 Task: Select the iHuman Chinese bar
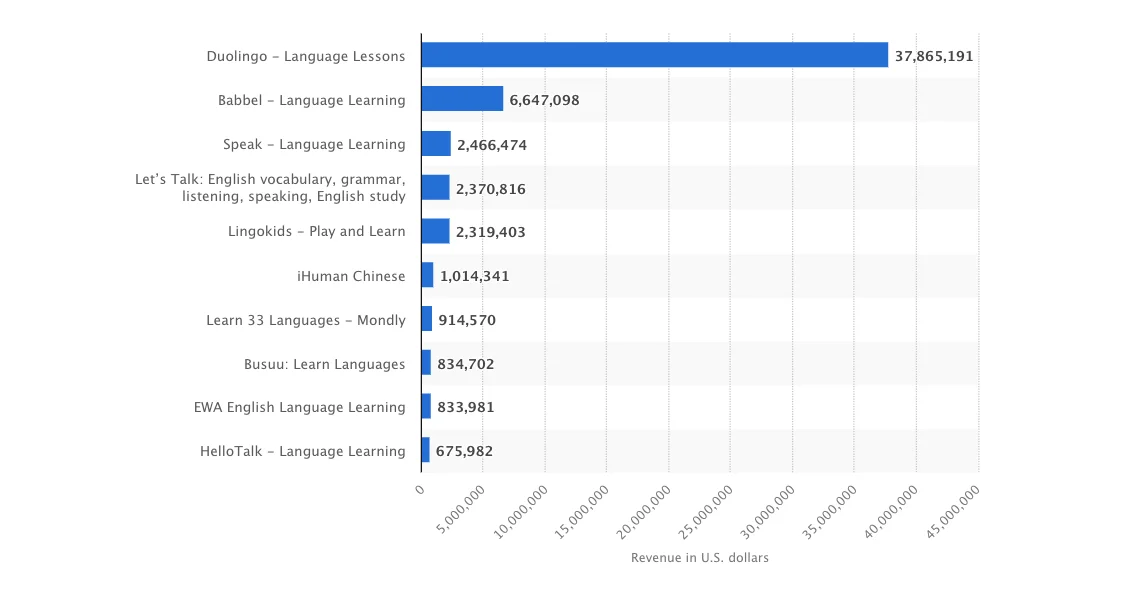[x=426, y=275]
